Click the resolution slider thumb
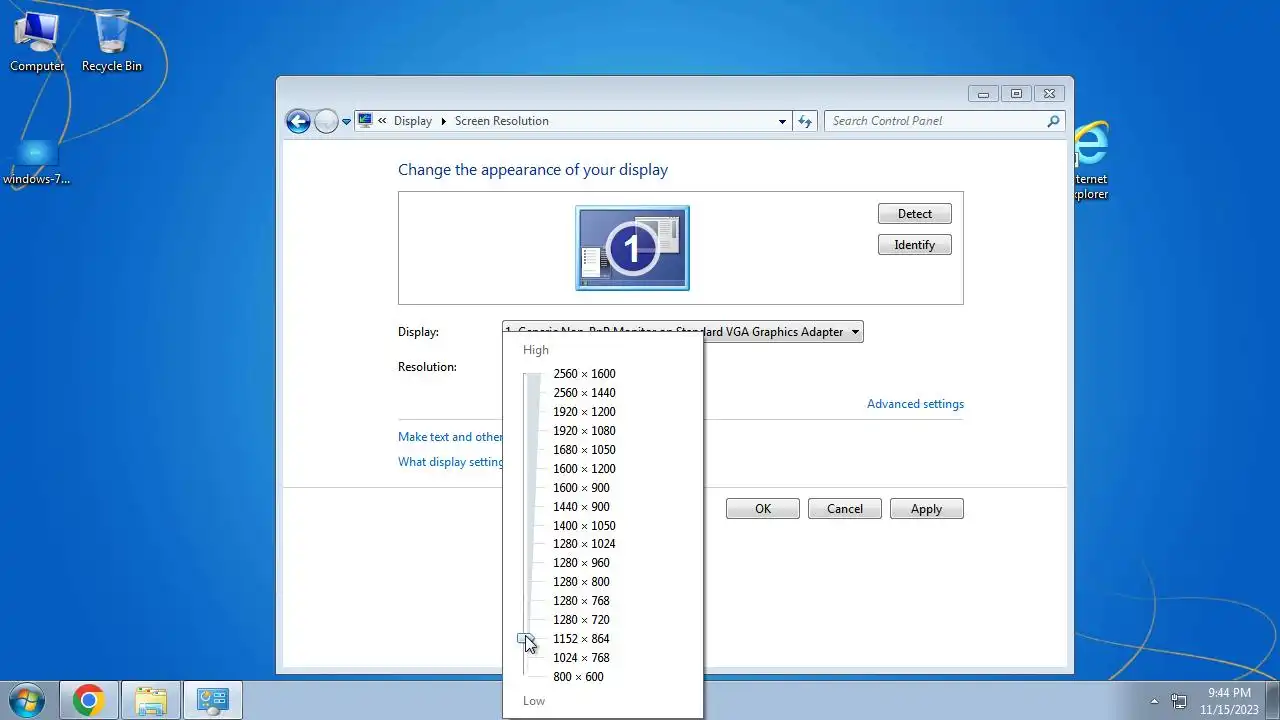 526,638
